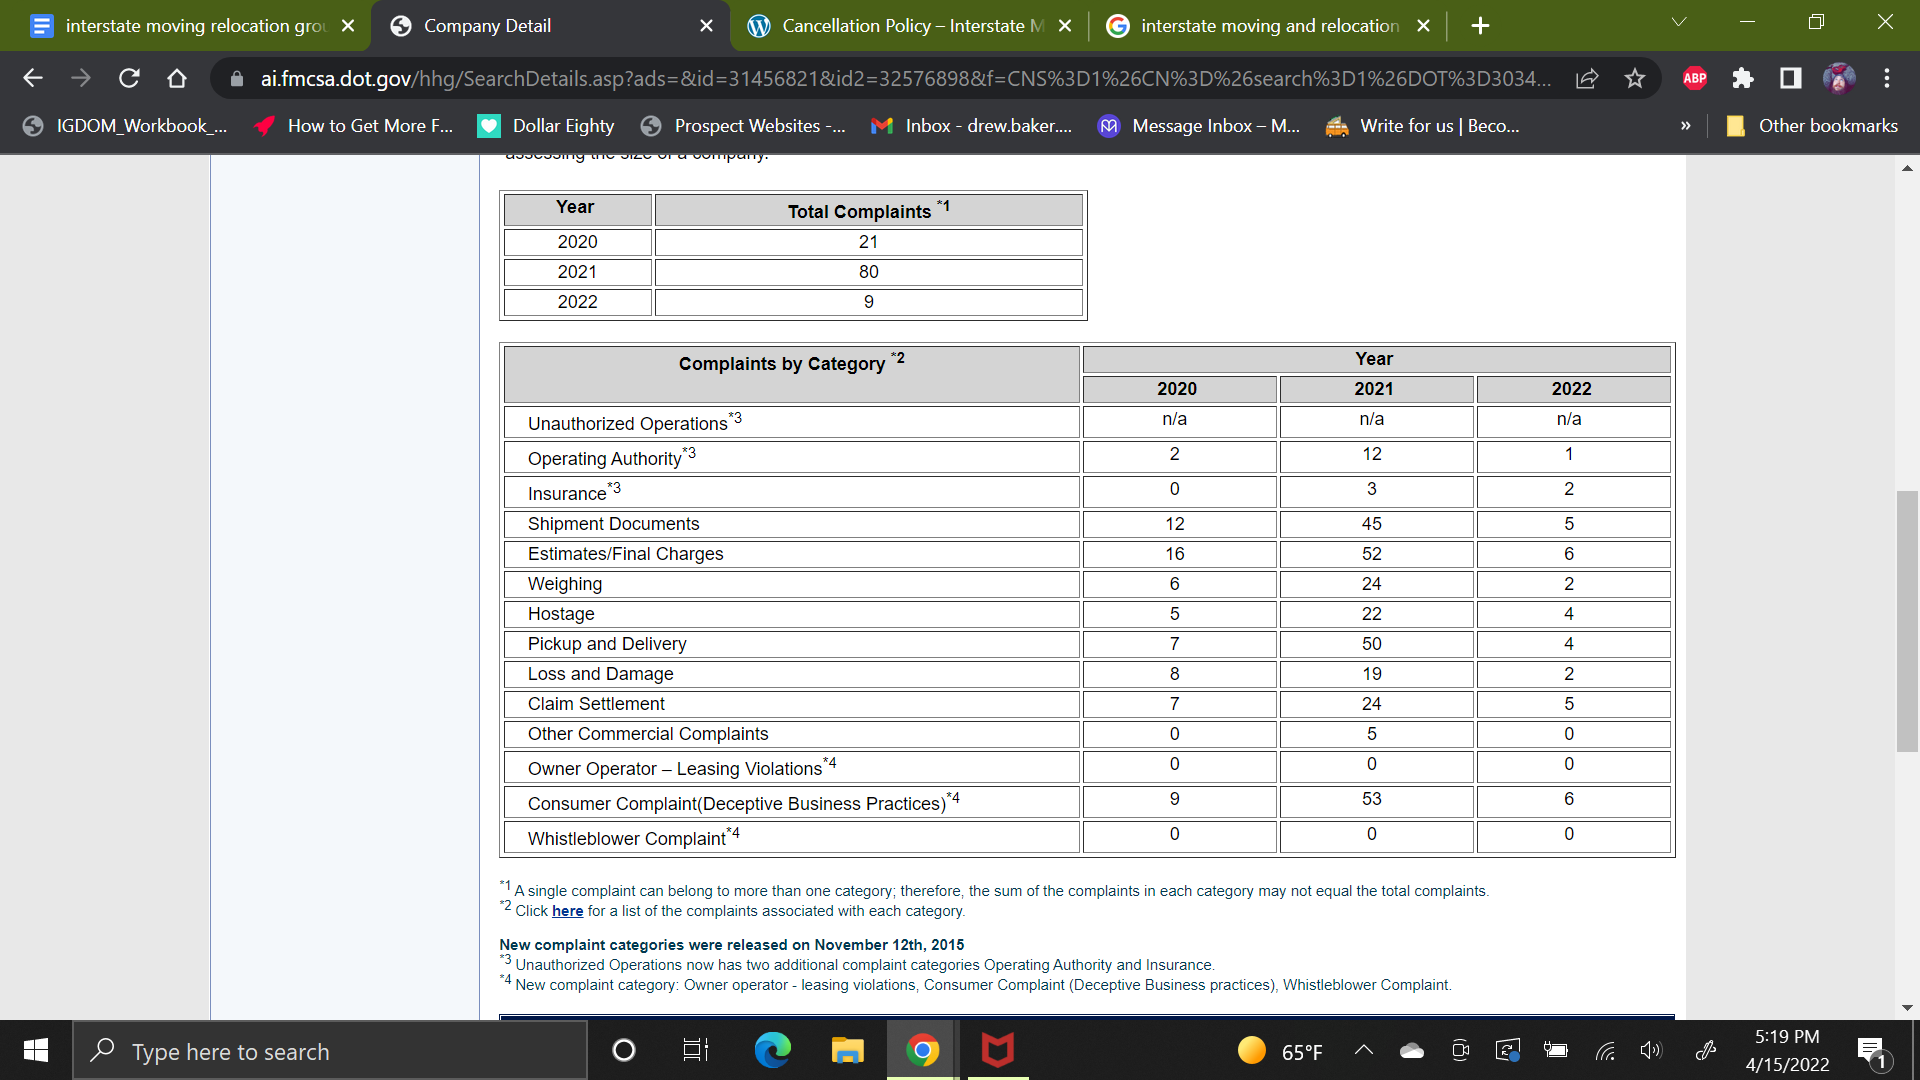
Task: Click the page vertical scrollbar thumb
Action: [x=1907, y=621]
